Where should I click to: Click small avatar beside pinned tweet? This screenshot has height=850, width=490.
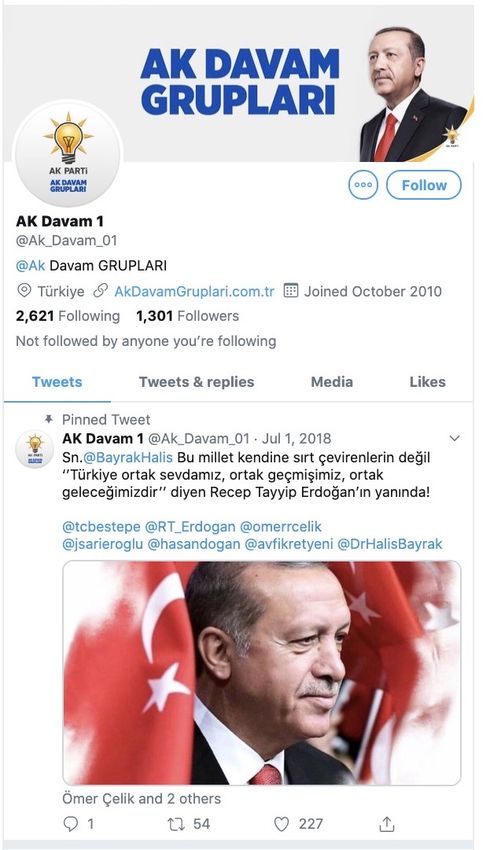35,449
